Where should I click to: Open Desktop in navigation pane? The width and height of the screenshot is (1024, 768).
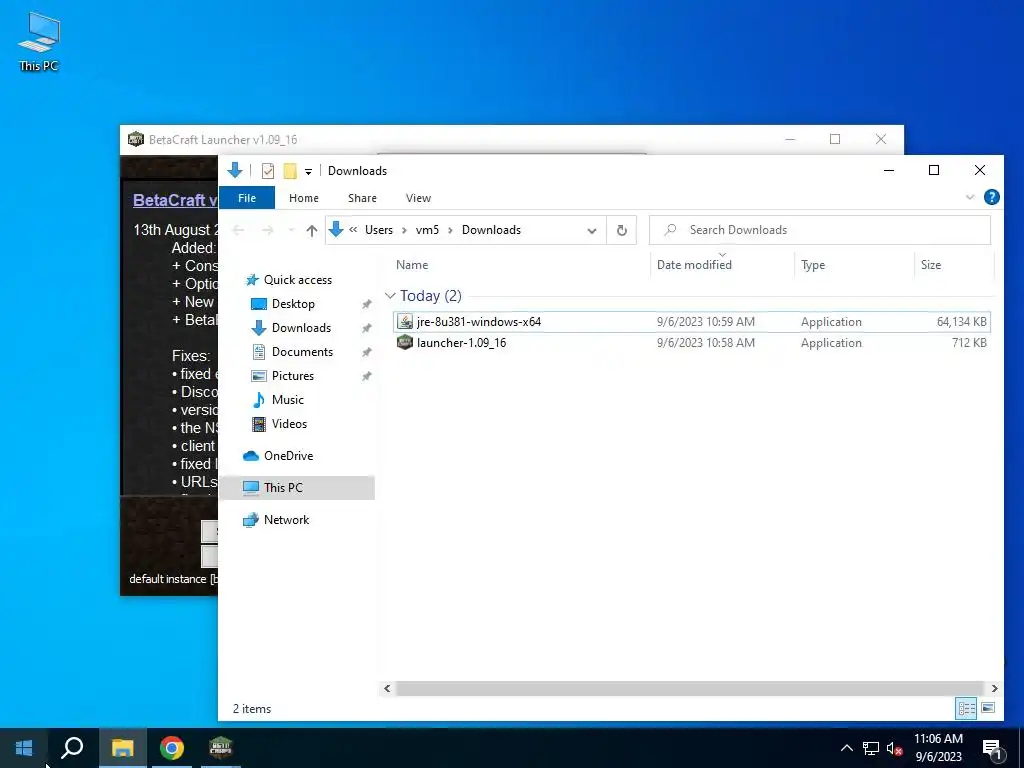click(293, 304)
